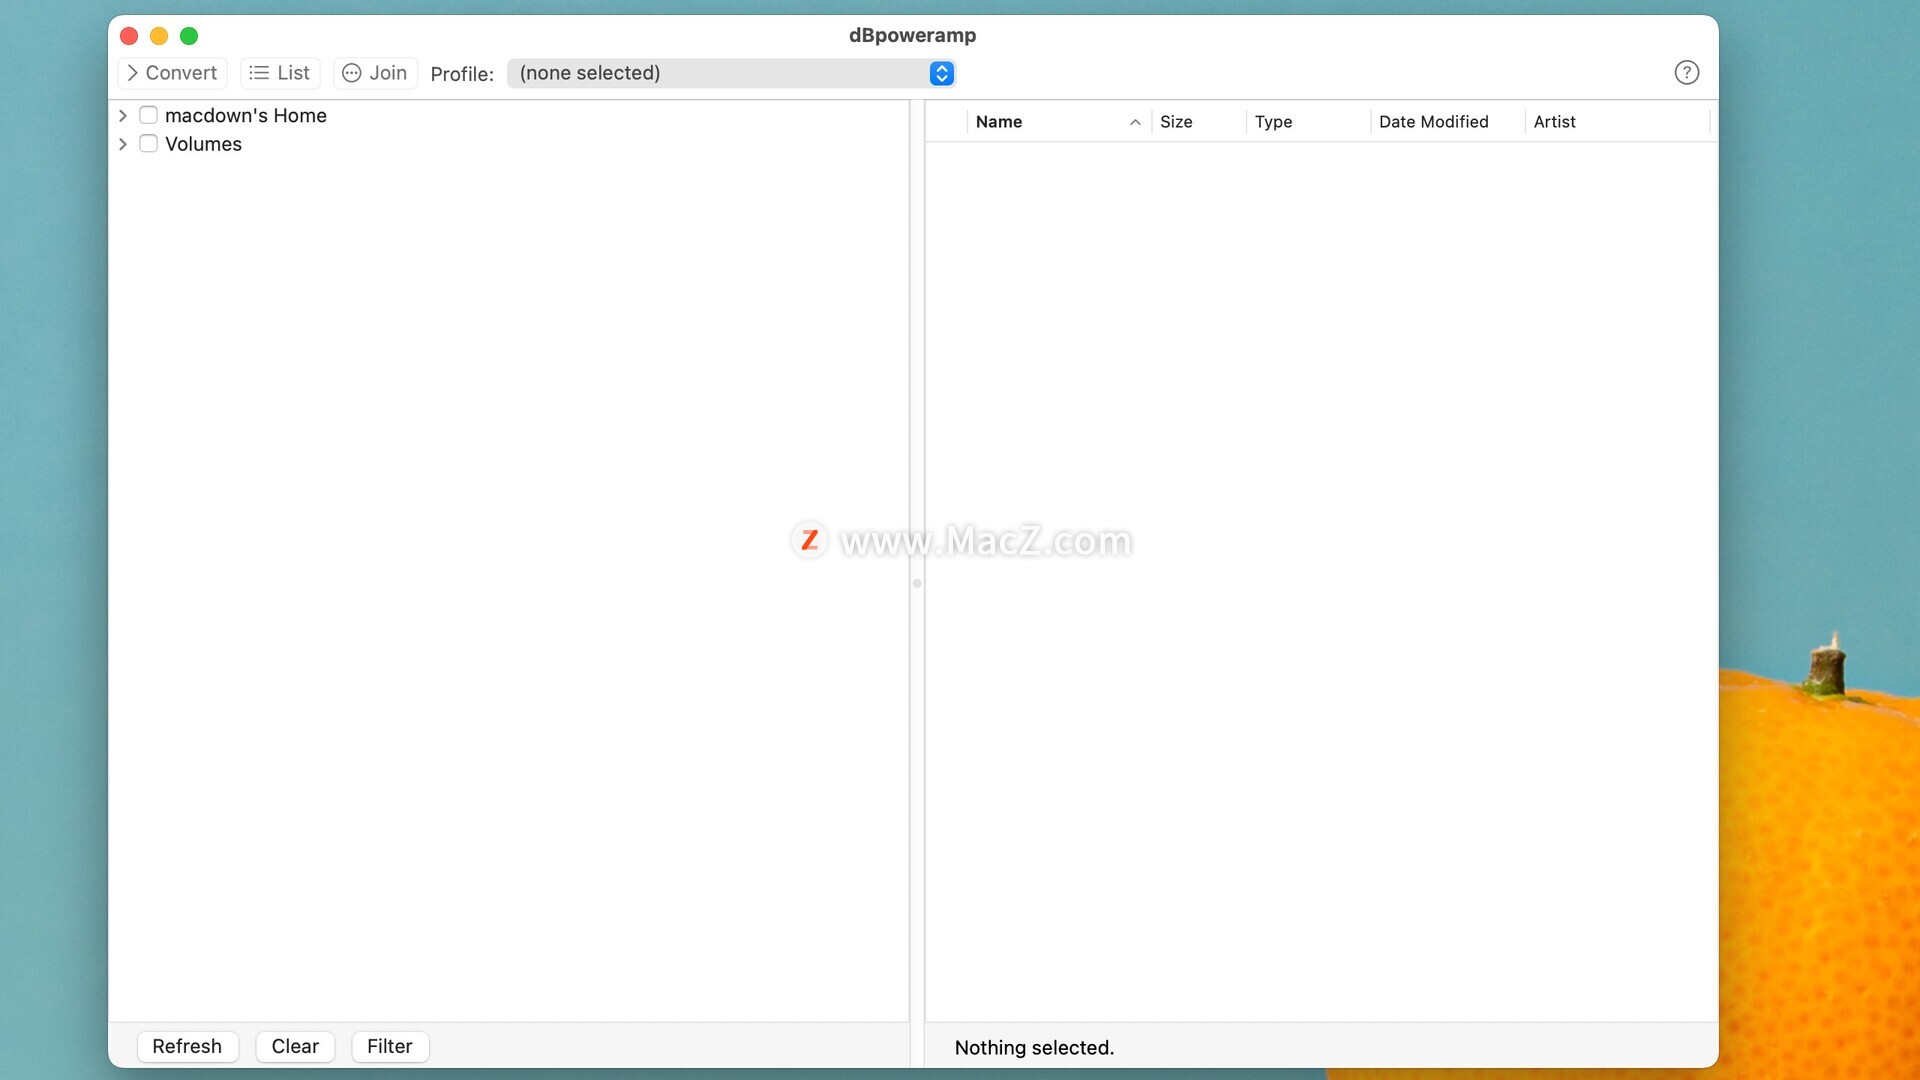
Task: Enter full screen with the green button
Action: pyautogui.click(x=189, y=36)
